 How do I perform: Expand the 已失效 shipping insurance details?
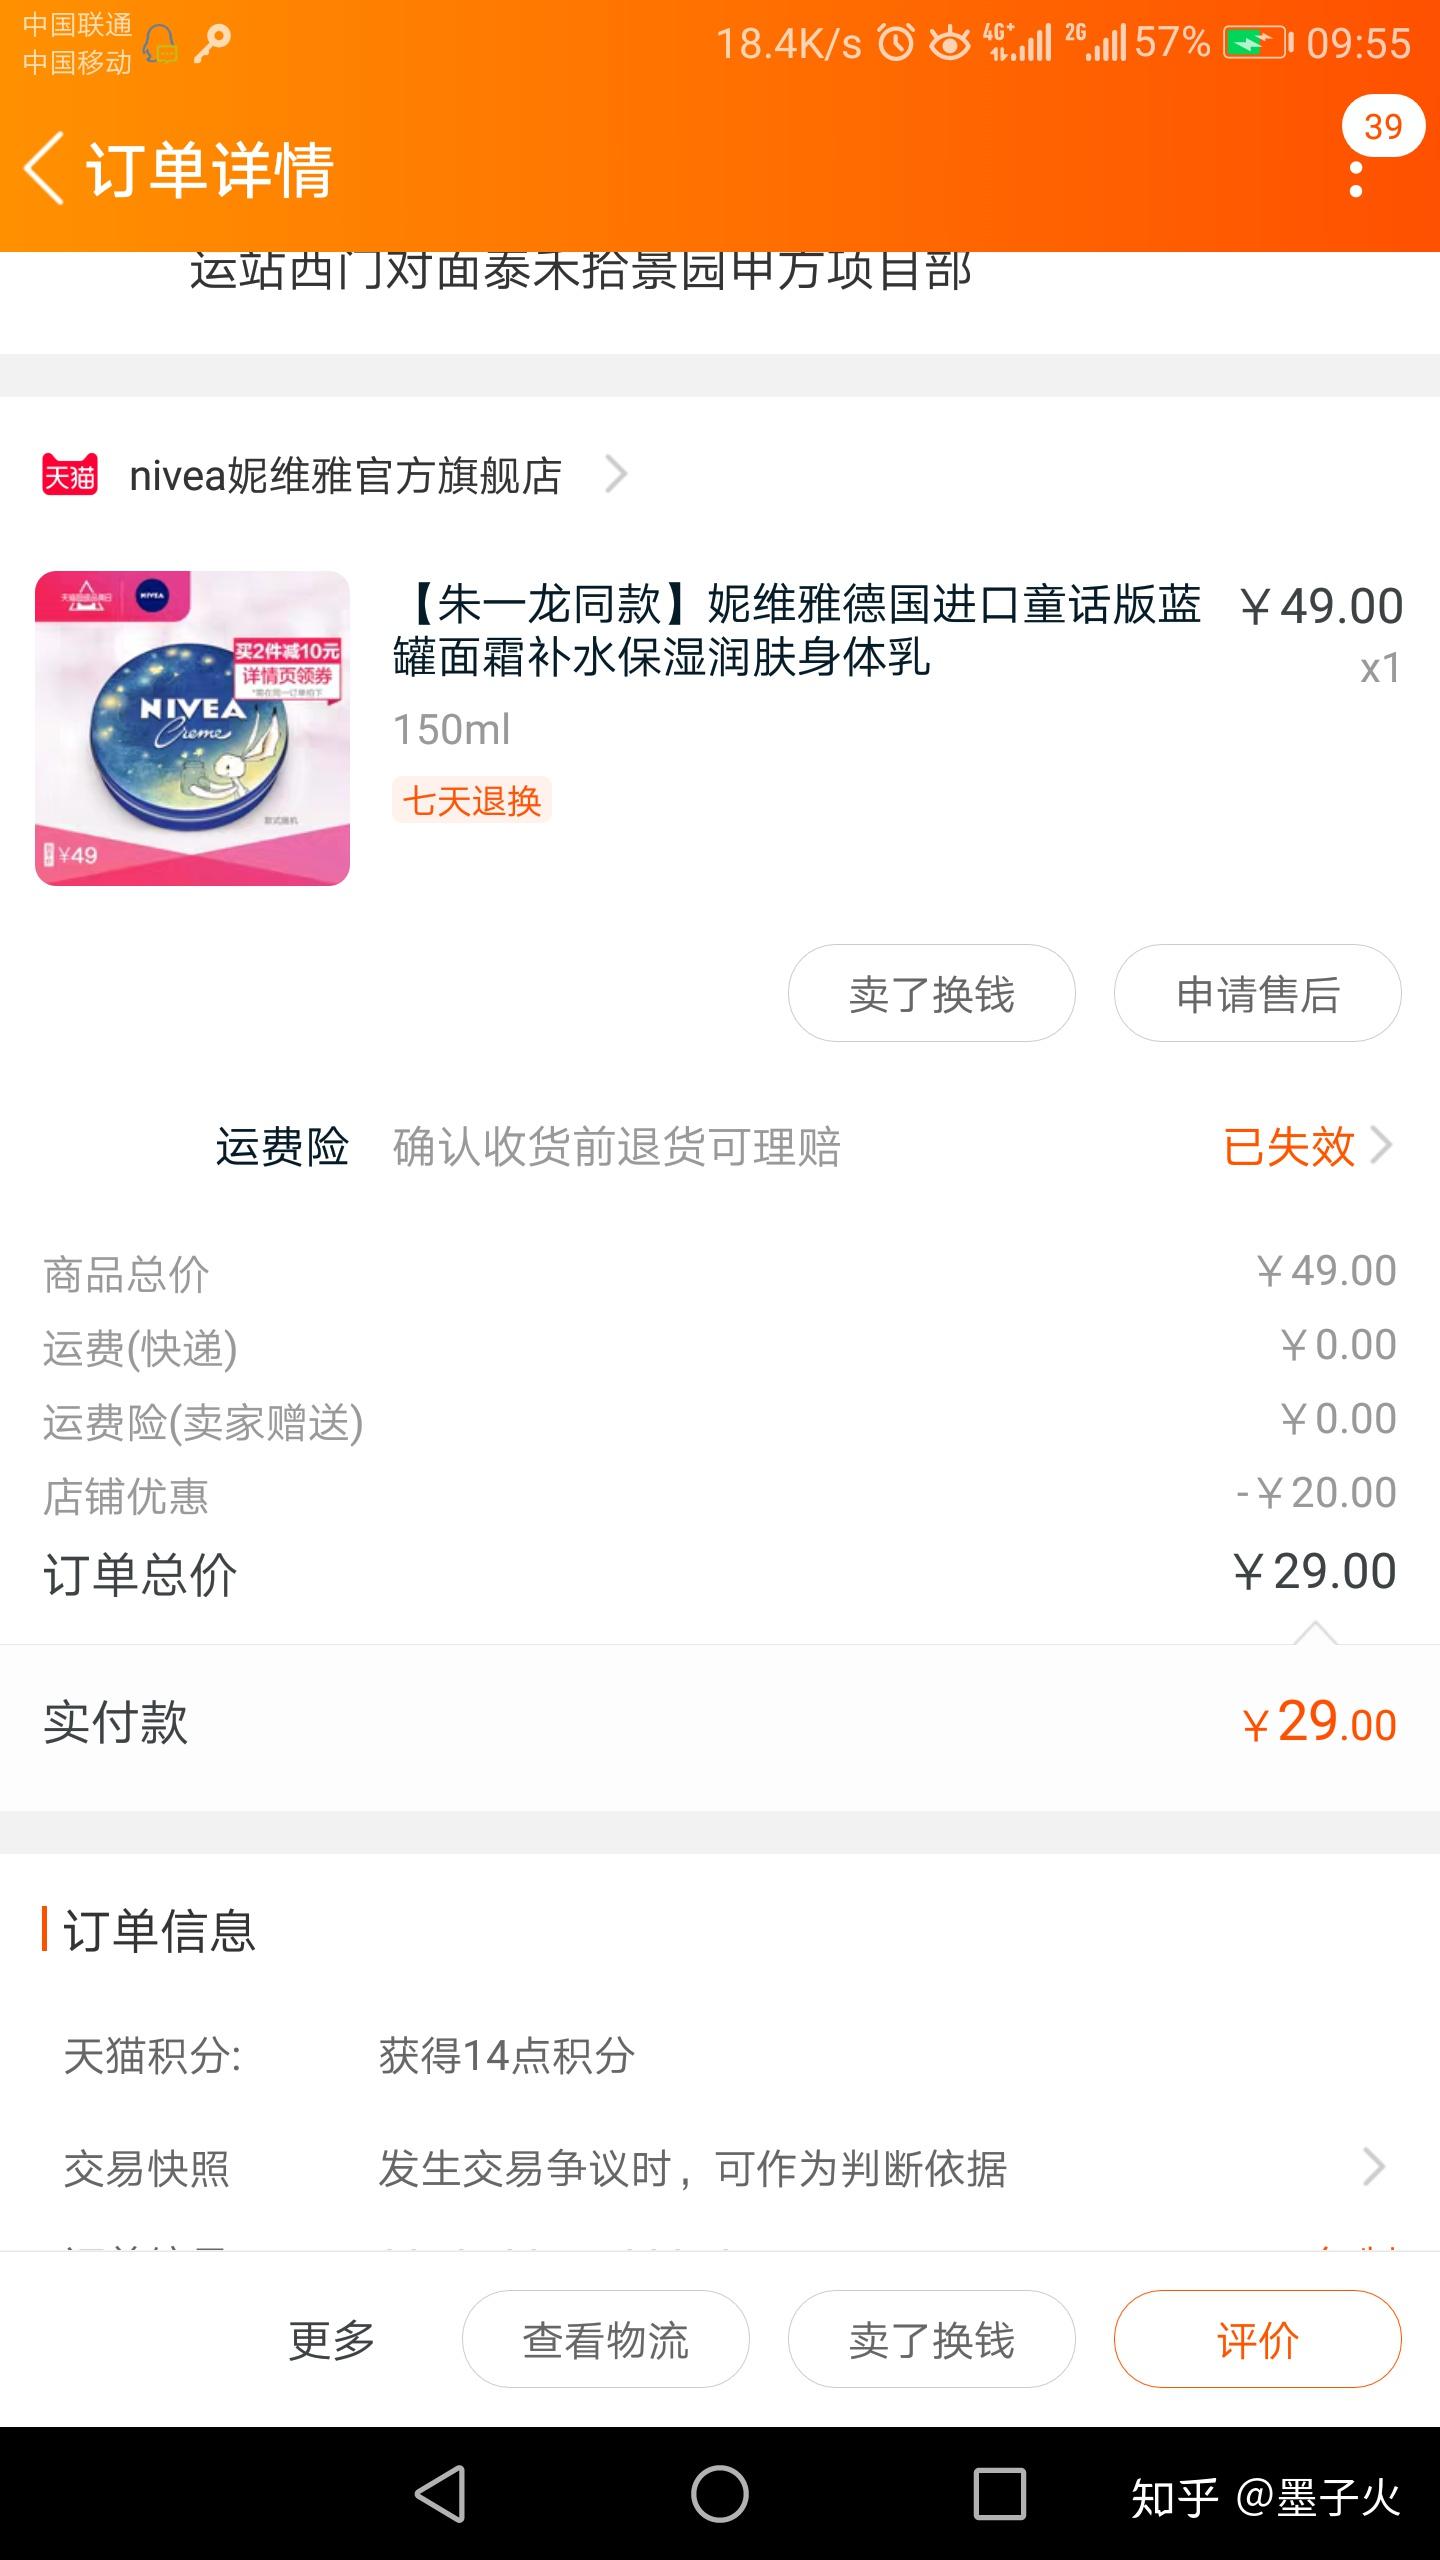(x=1307, y=1146)
